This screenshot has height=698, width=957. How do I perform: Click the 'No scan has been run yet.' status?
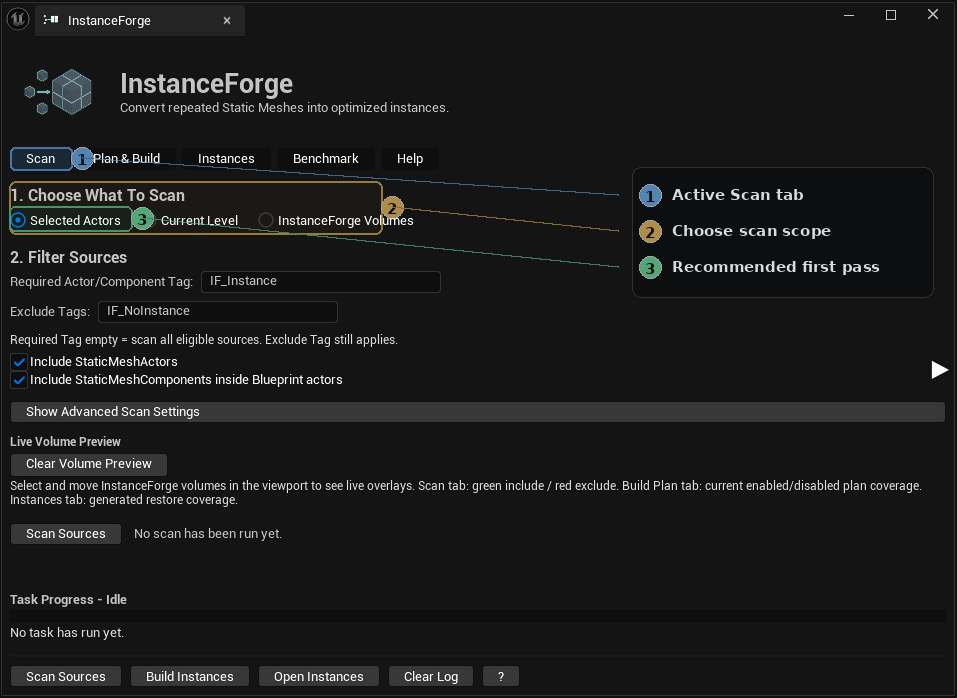(208, 534)
